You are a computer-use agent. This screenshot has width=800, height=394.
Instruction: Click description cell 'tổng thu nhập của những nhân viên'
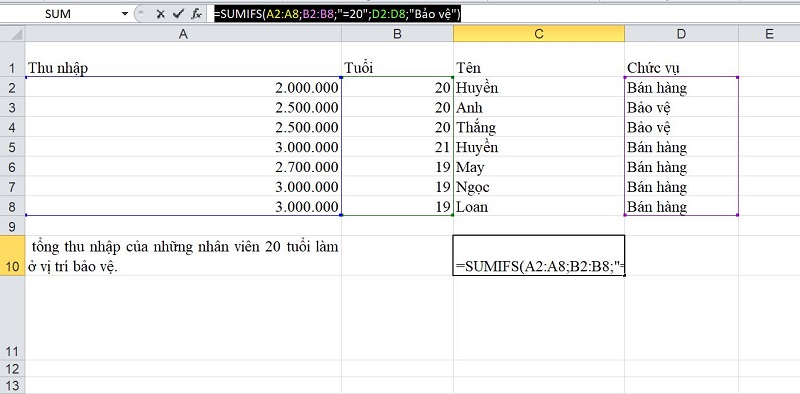click(183, 256)
